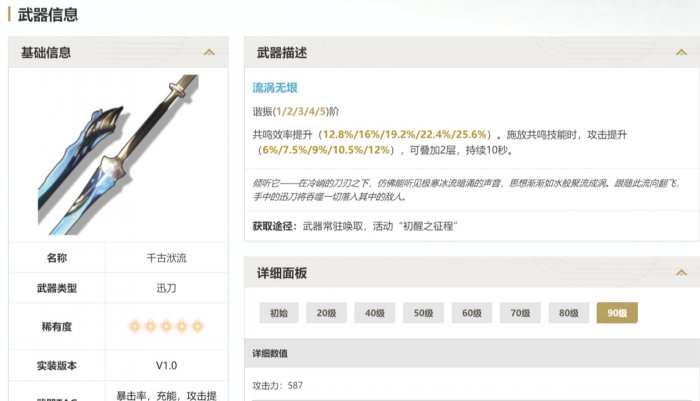The image size is (700, 401).
Task: Click the 基础信息 panel header
Action: click(118, 53)
